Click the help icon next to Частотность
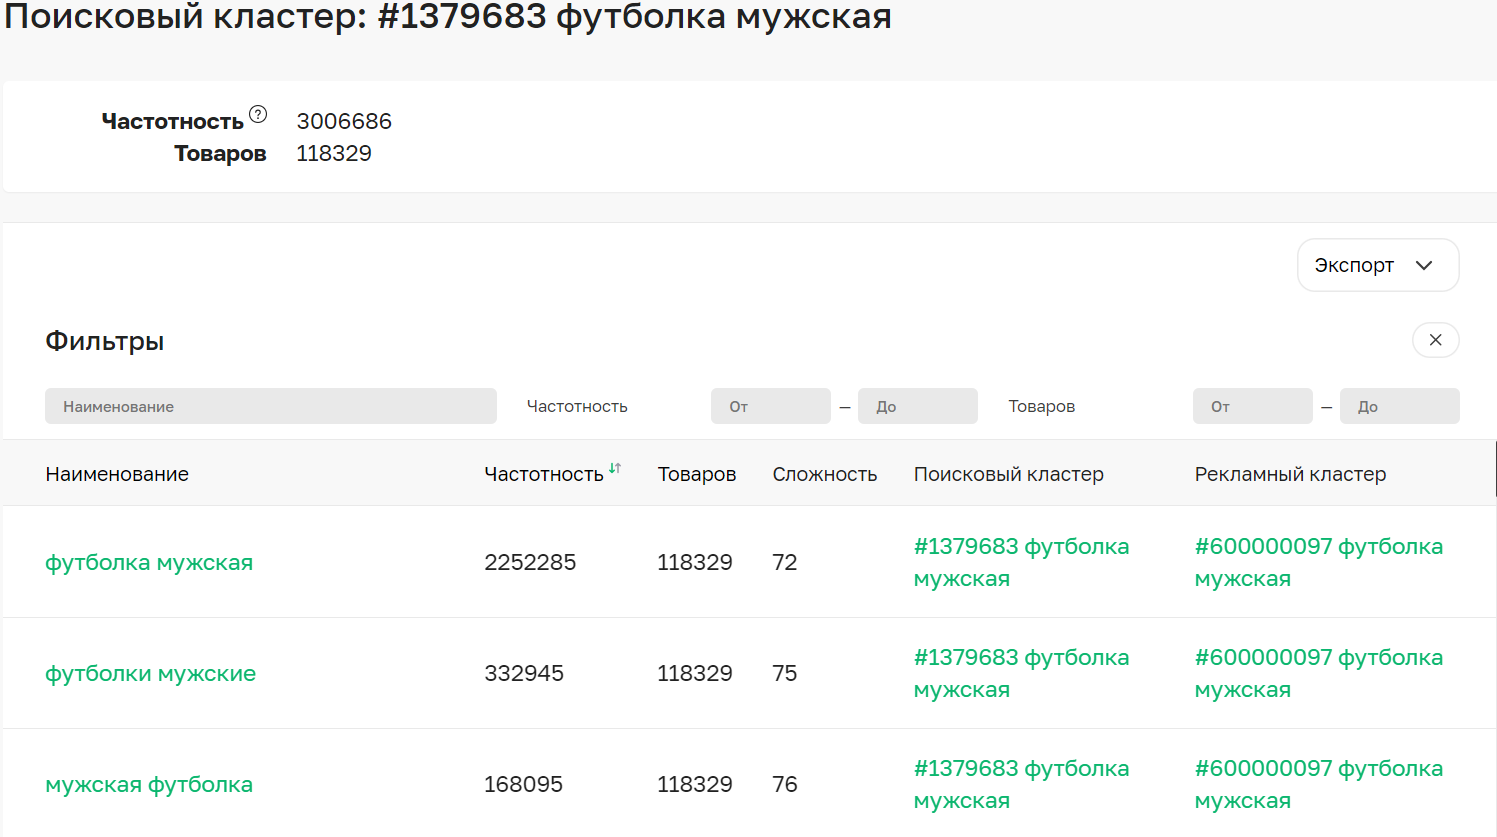Viewport: 1497px width, 837px height. click(258, 114)
